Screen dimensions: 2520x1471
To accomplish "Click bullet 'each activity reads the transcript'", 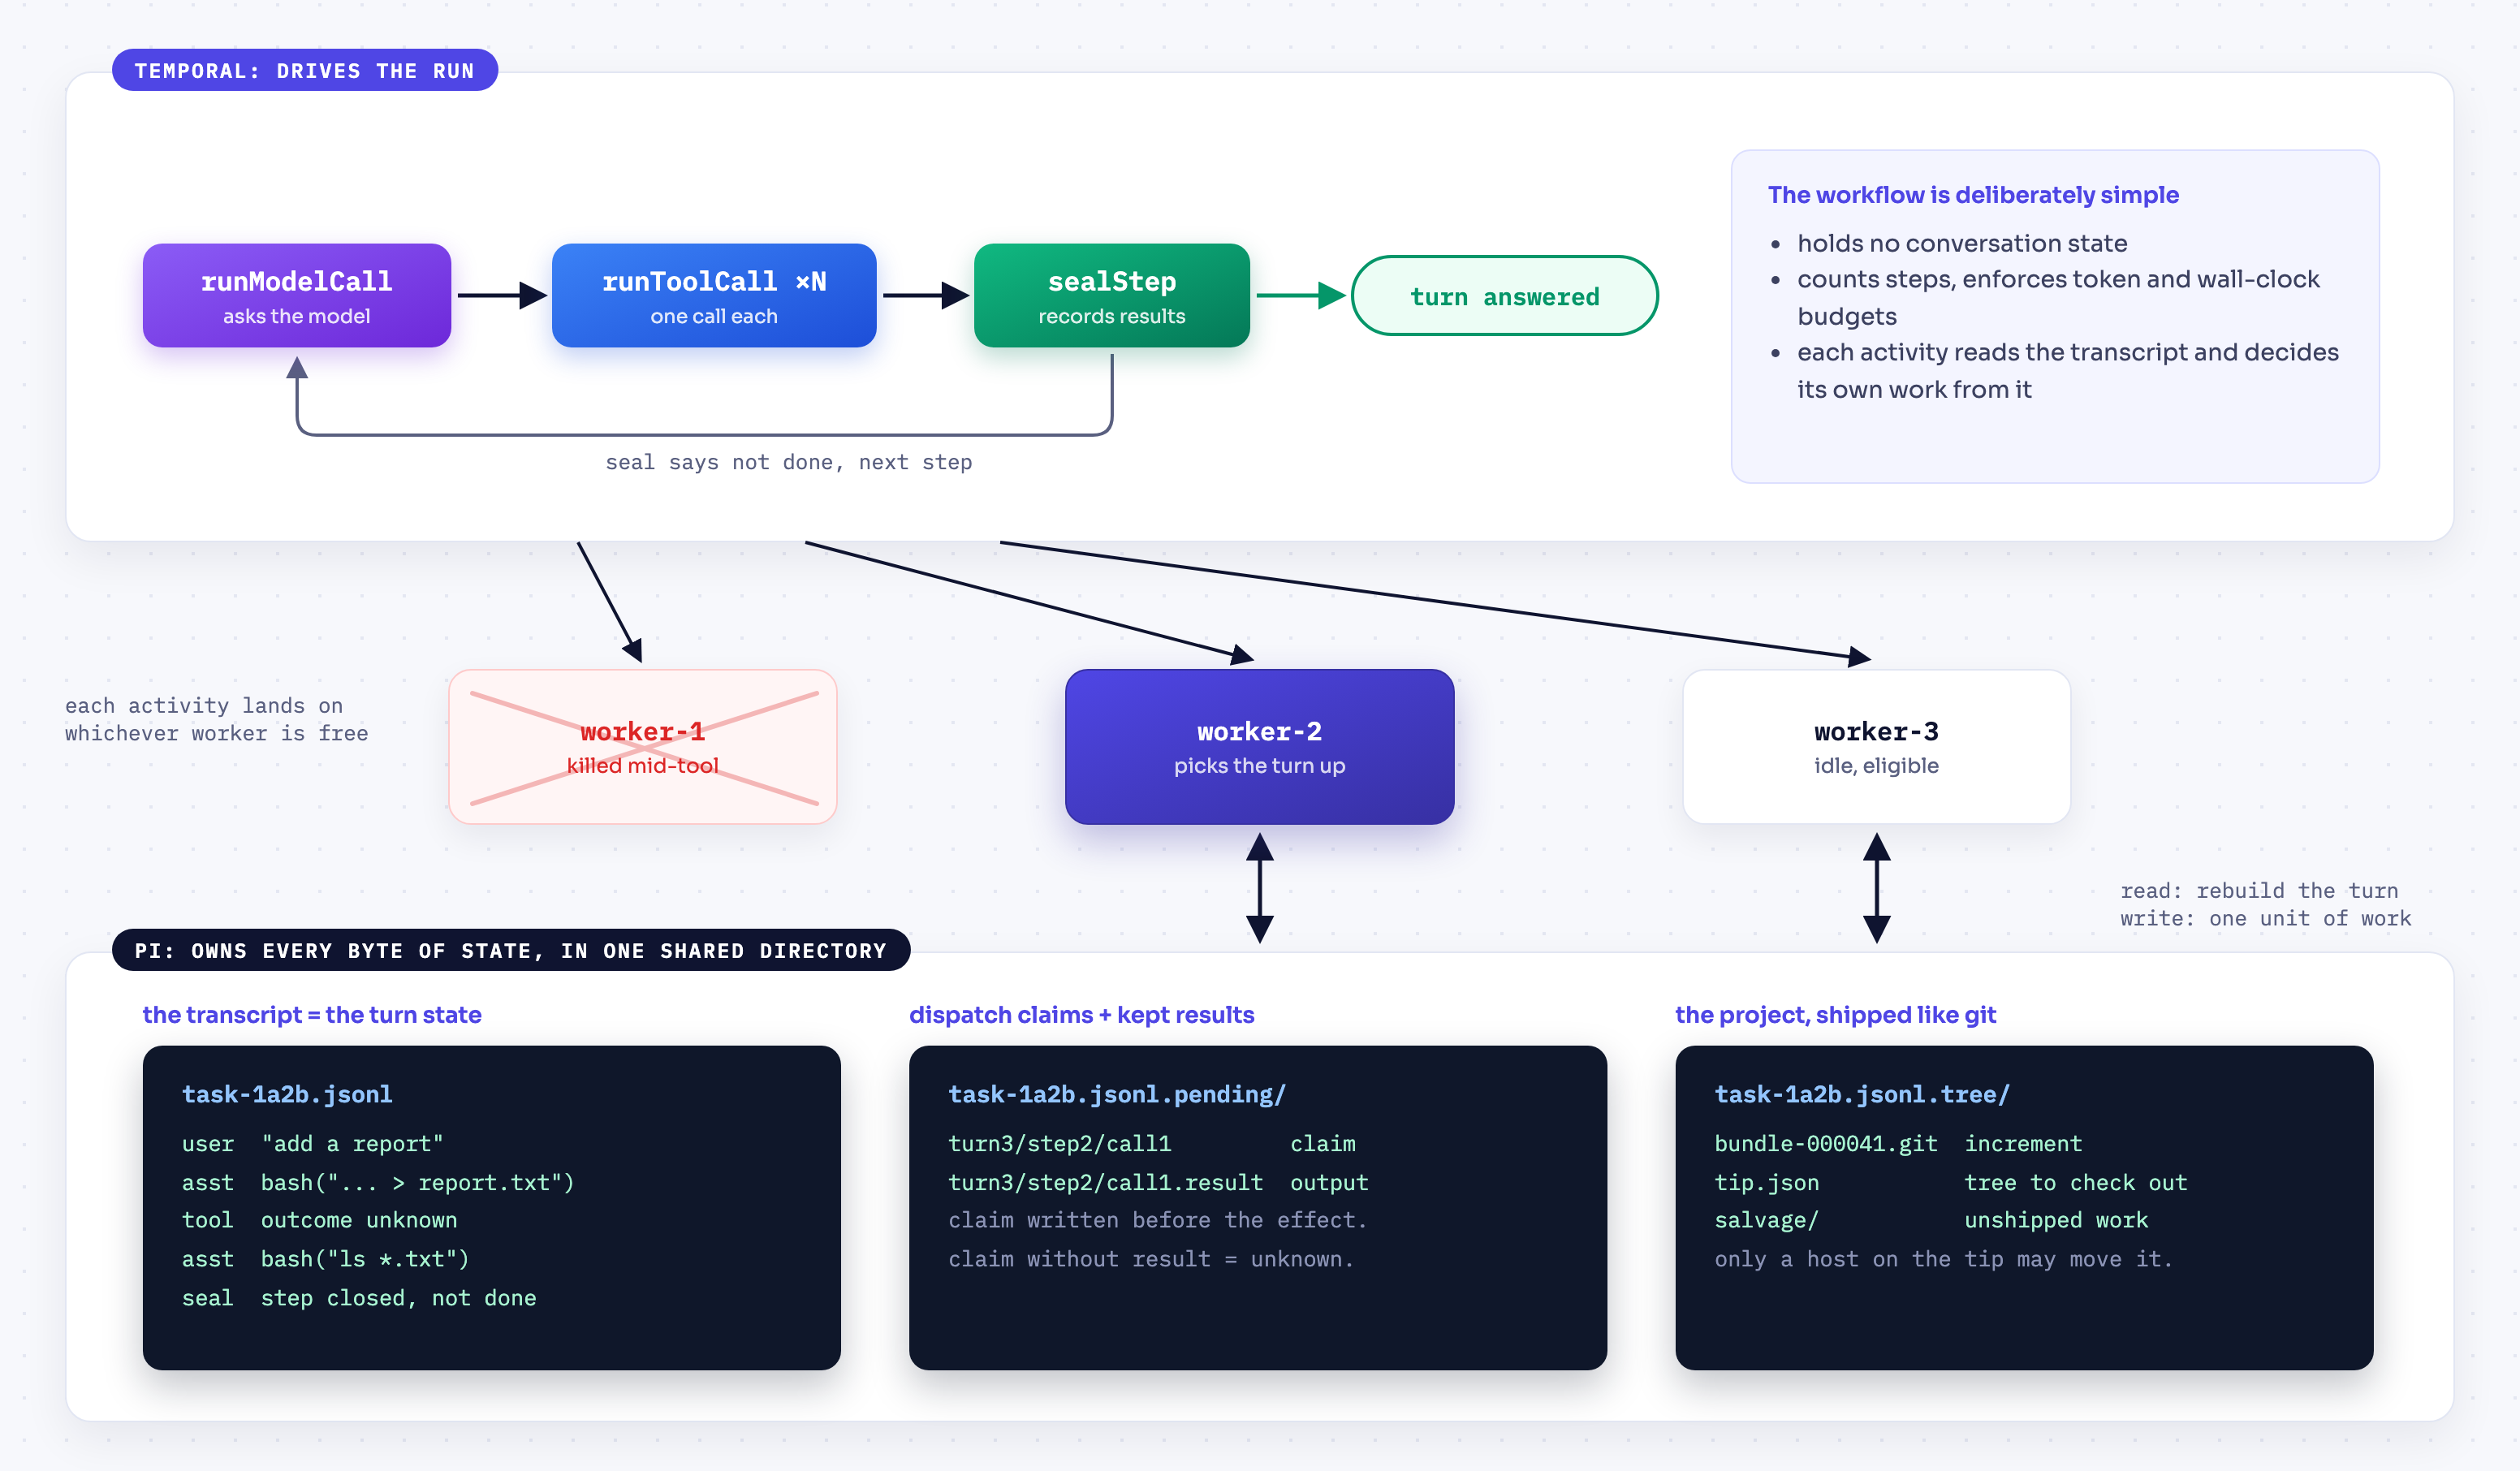I will (x=2067, y=371).
